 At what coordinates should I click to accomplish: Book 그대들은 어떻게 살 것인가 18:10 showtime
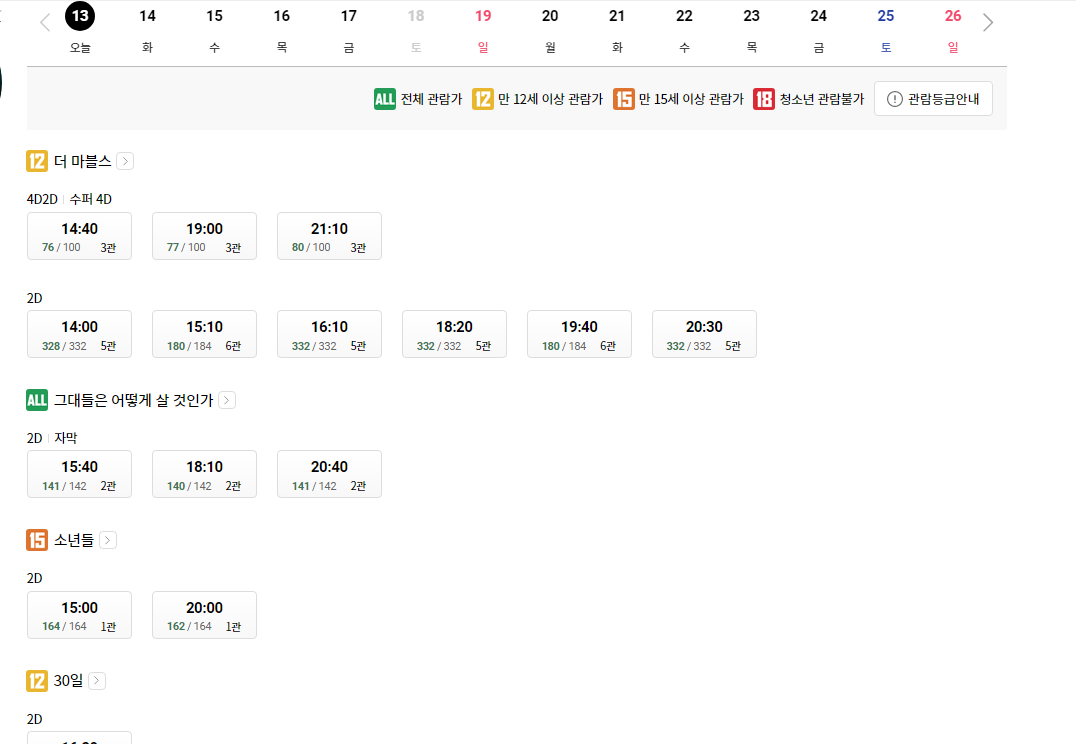204,474
